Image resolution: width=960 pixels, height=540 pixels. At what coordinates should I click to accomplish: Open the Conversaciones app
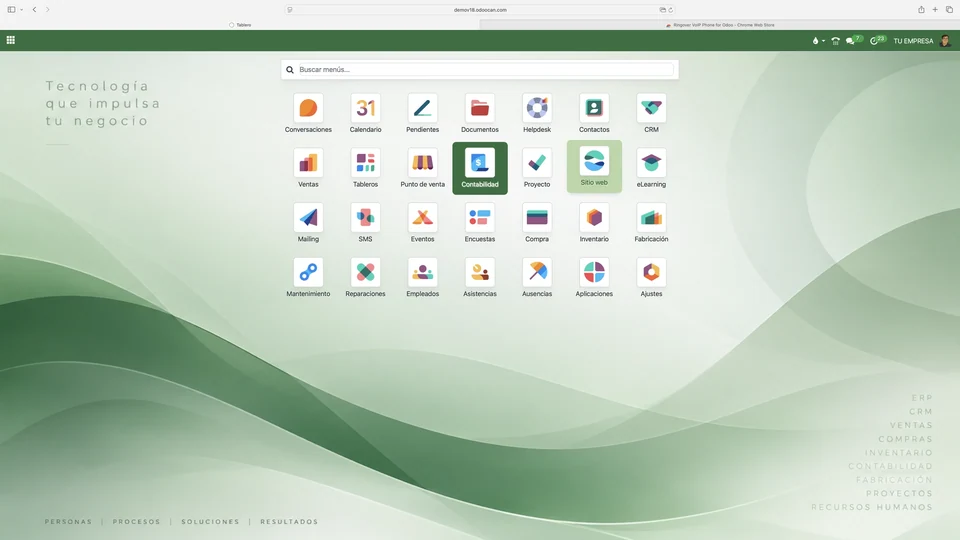[x=308, y=114]
